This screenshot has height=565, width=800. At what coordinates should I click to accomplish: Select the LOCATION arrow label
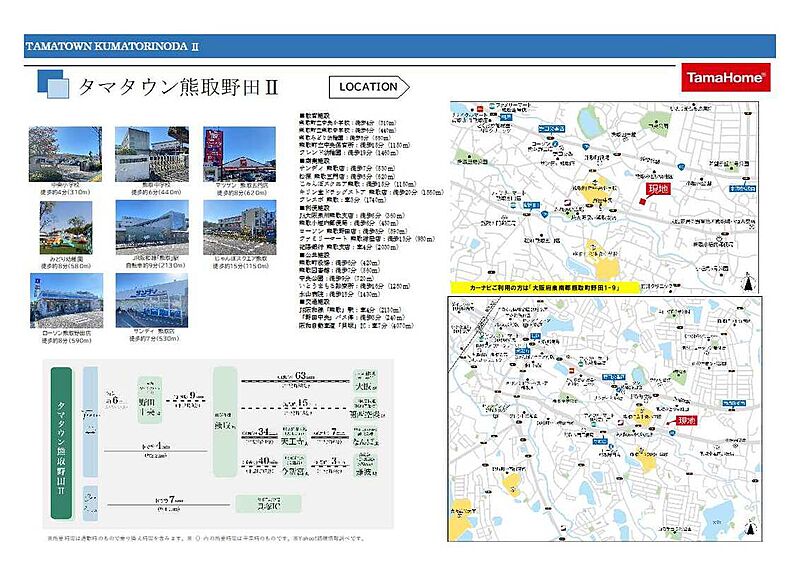[x=368, y=87]
